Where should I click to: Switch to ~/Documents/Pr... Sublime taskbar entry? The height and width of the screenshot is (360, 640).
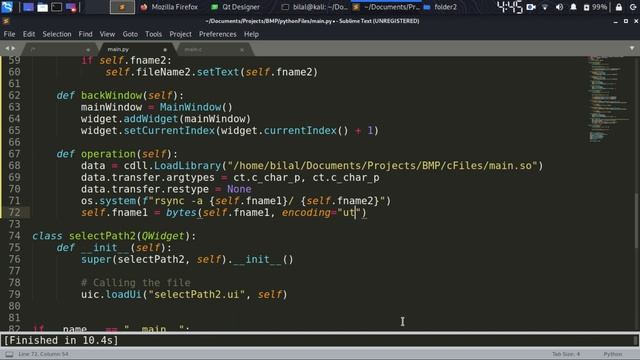click(x=386, y=7)
